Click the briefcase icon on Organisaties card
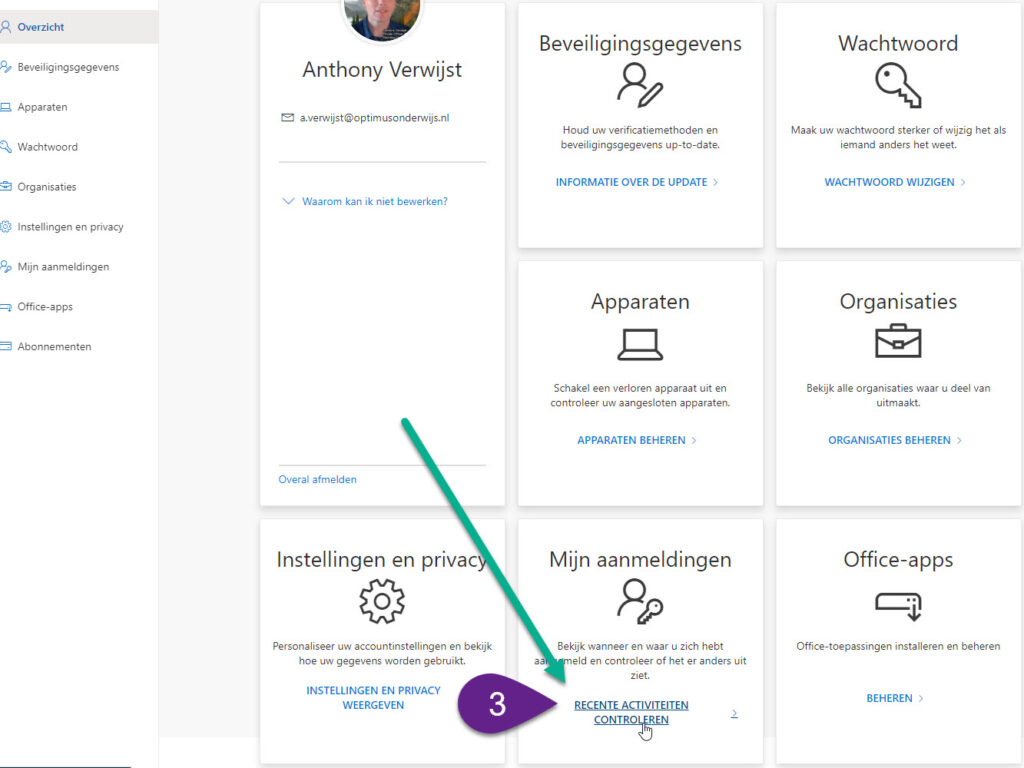 [897, 342]
